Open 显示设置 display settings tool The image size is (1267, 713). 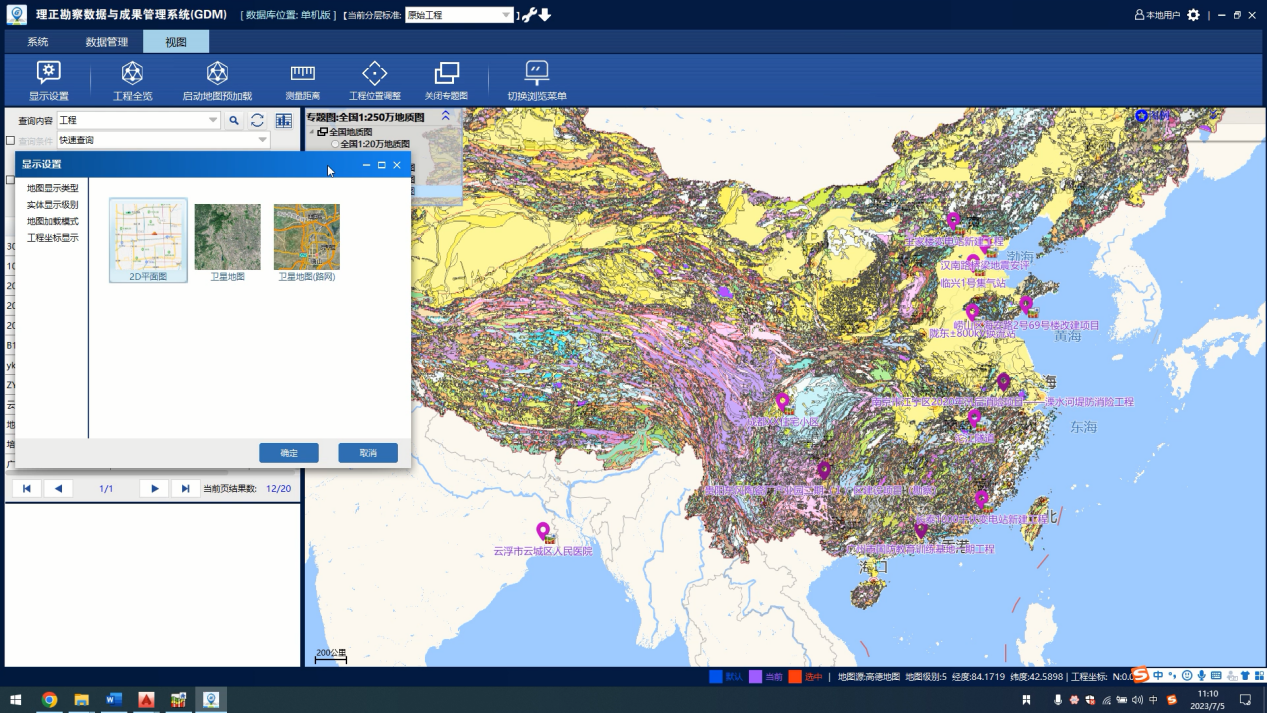pyautogui.click(x=48, y=80)
